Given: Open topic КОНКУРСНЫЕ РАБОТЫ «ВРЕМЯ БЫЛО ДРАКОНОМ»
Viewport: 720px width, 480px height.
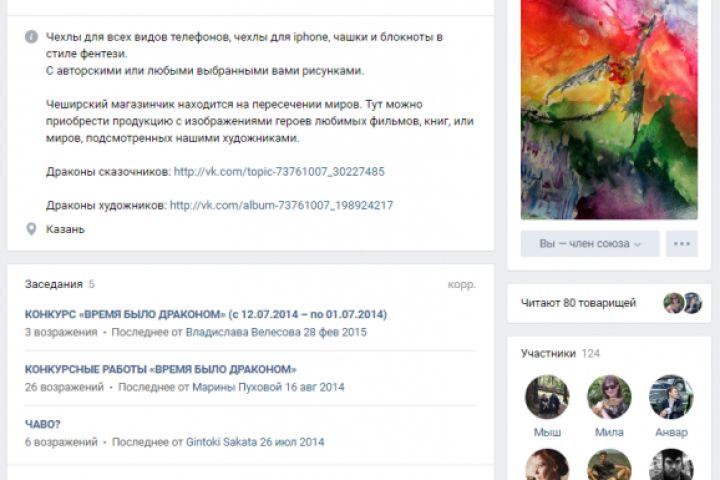Looking at the screenshot, I should pos(161,369).
